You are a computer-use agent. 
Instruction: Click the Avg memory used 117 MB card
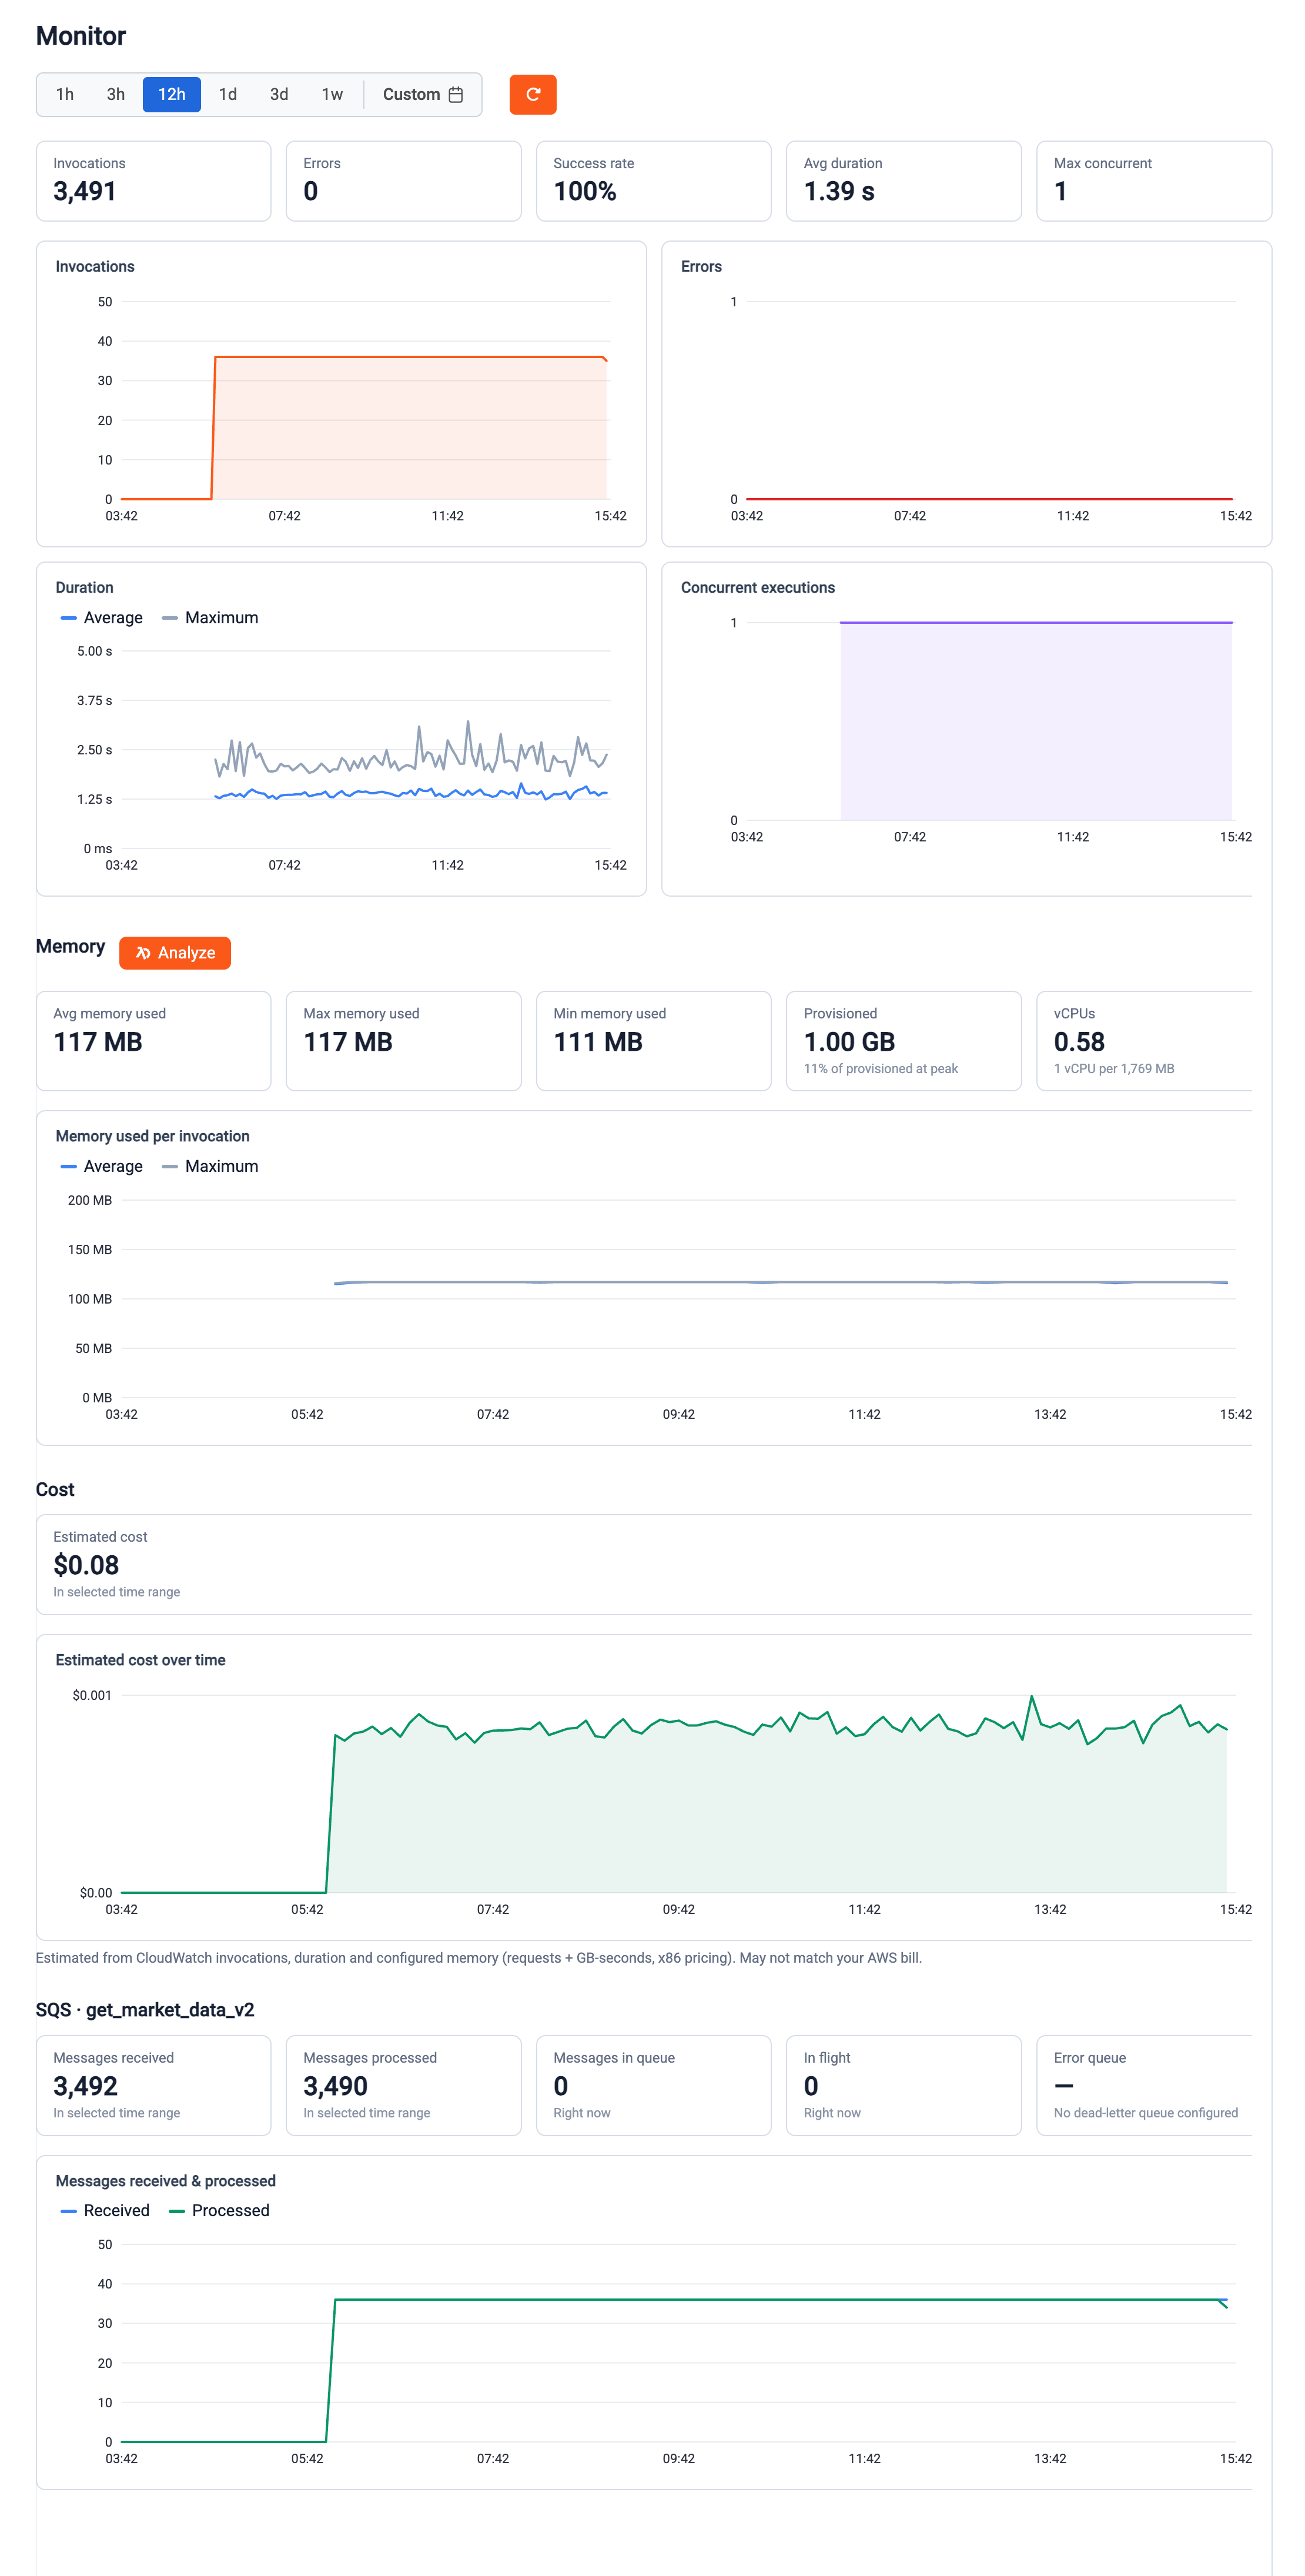point(154,1041)
